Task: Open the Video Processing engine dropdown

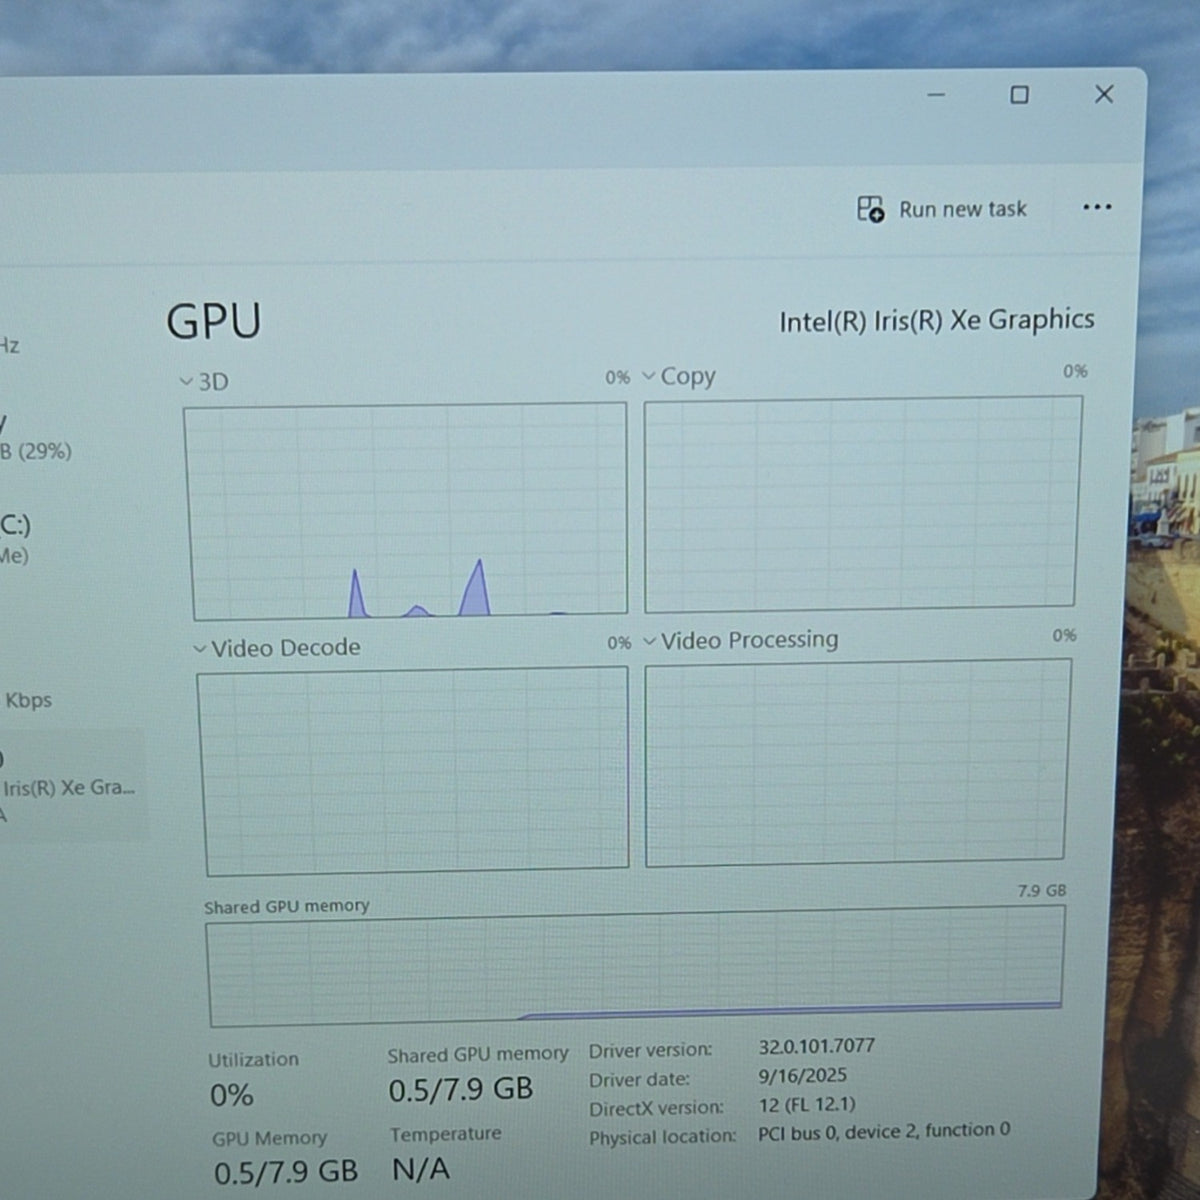Action: point(741,640)
